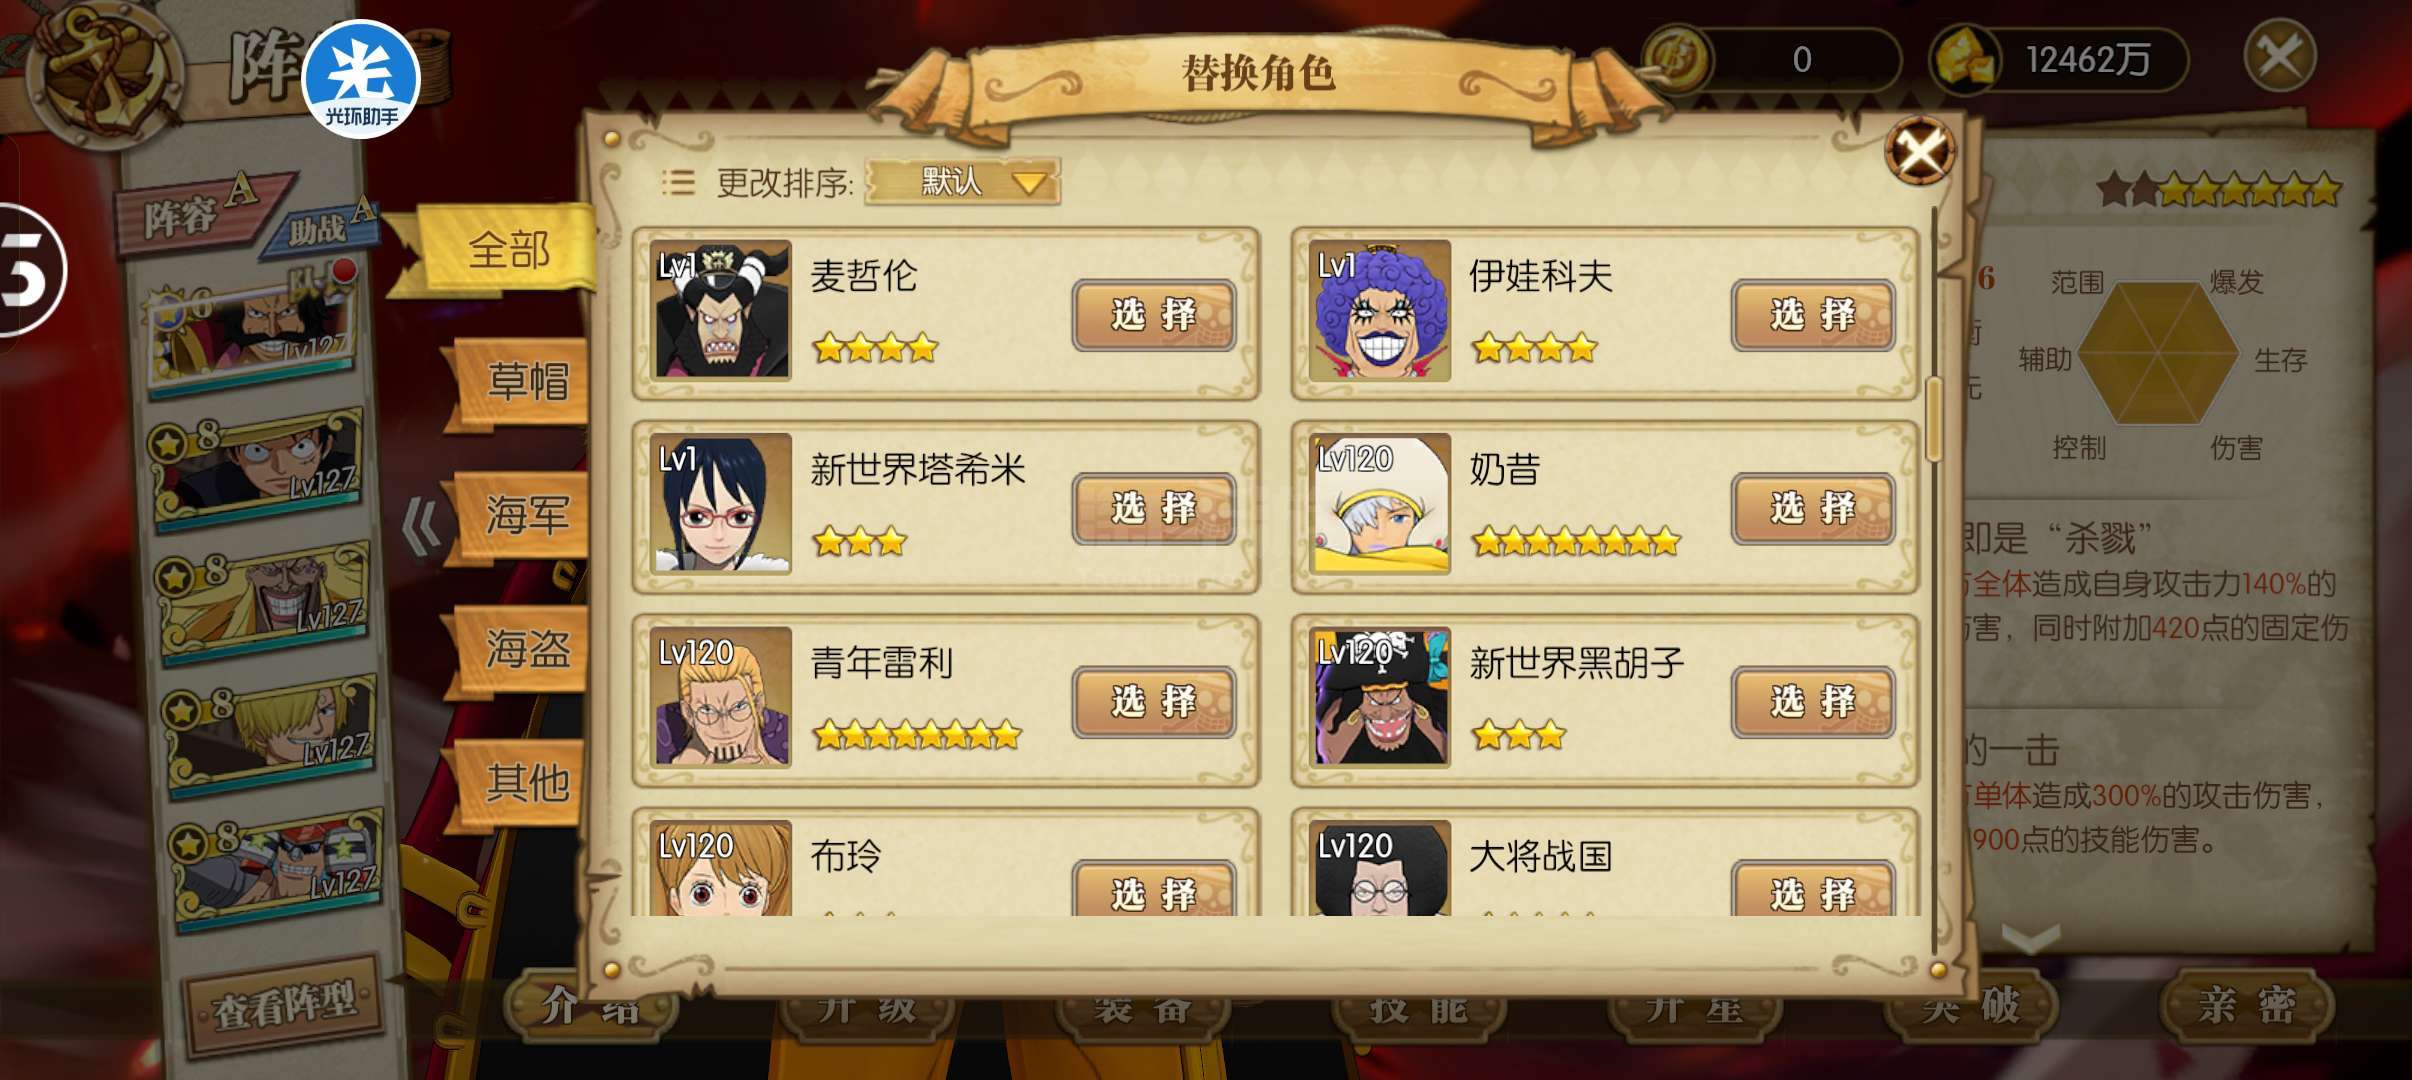Click the 光环助手 floating assistant icon
Image resolution: width=2412 pixels, height=1080 pixels.
point(361,79)
